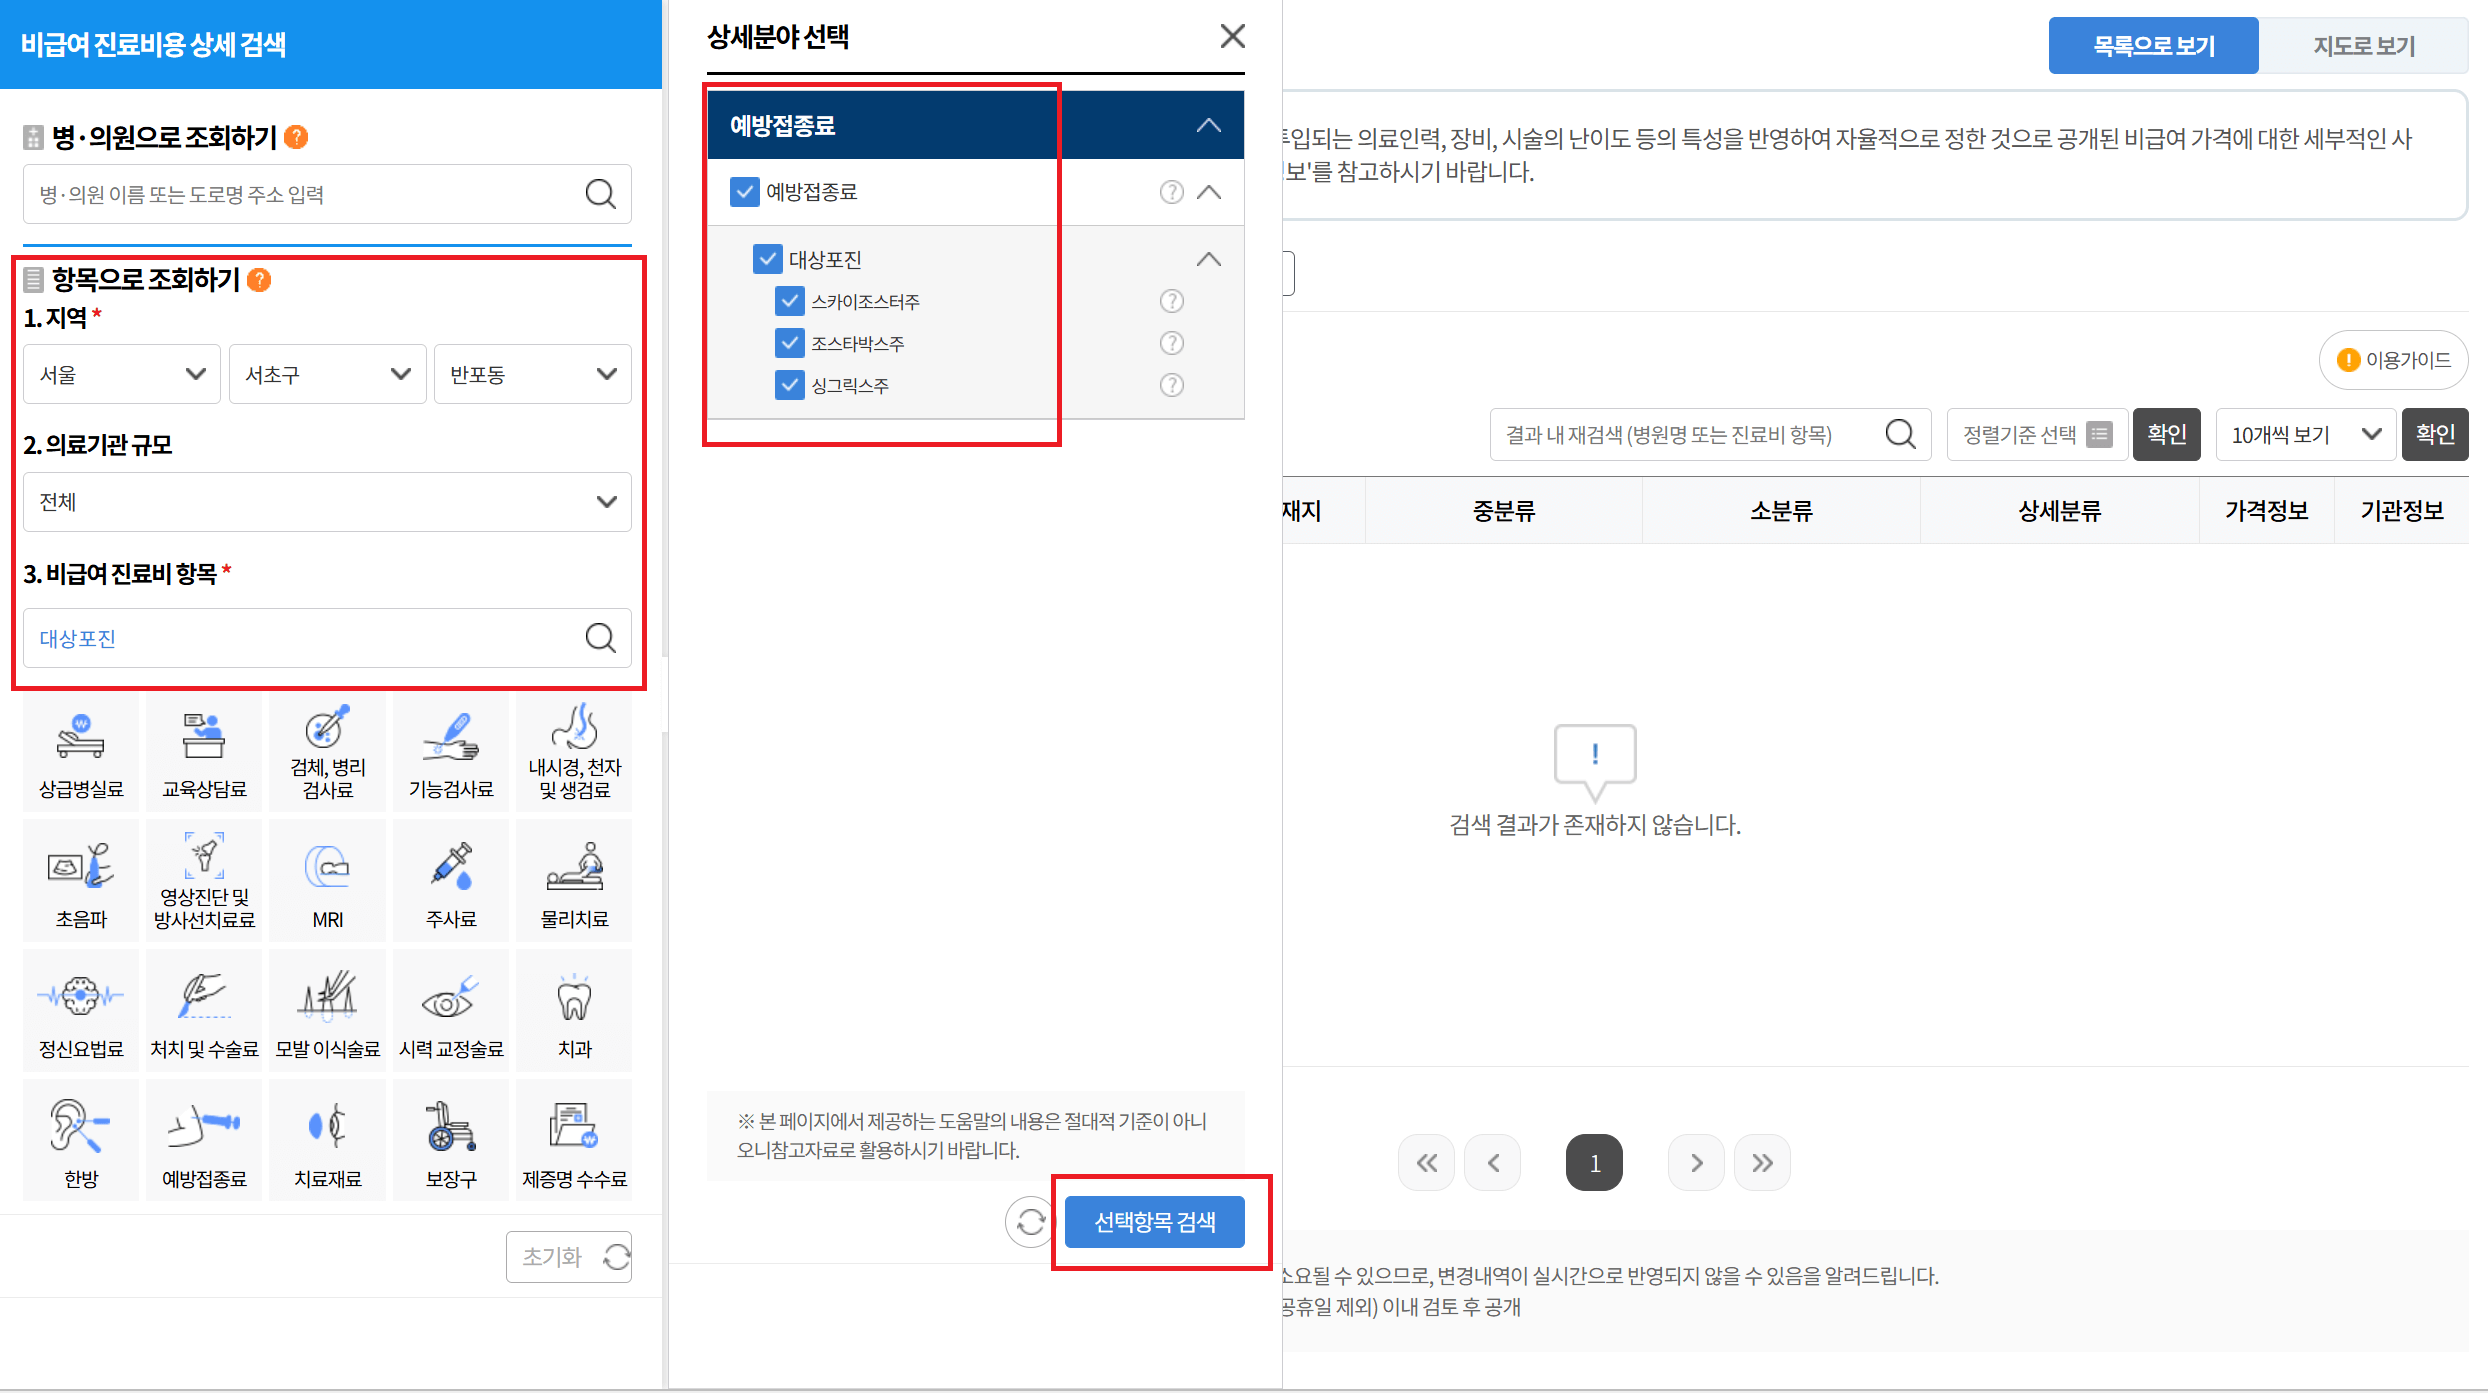This screenshot has height=1393, width=2488.
Task: Click the 이용가이드 usage guide badge
Action: tap(2392, 360)
